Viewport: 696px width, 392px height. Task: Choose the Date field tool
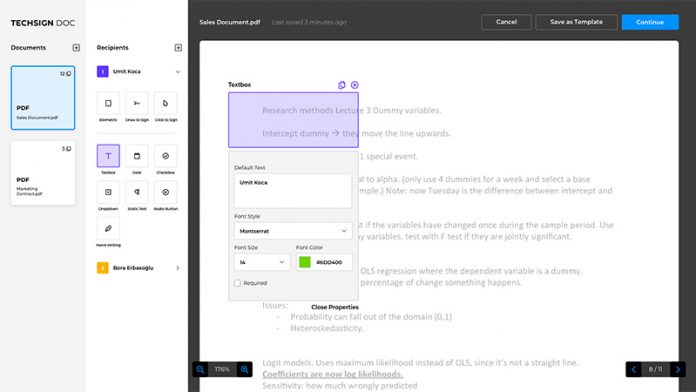click(137, 156)
